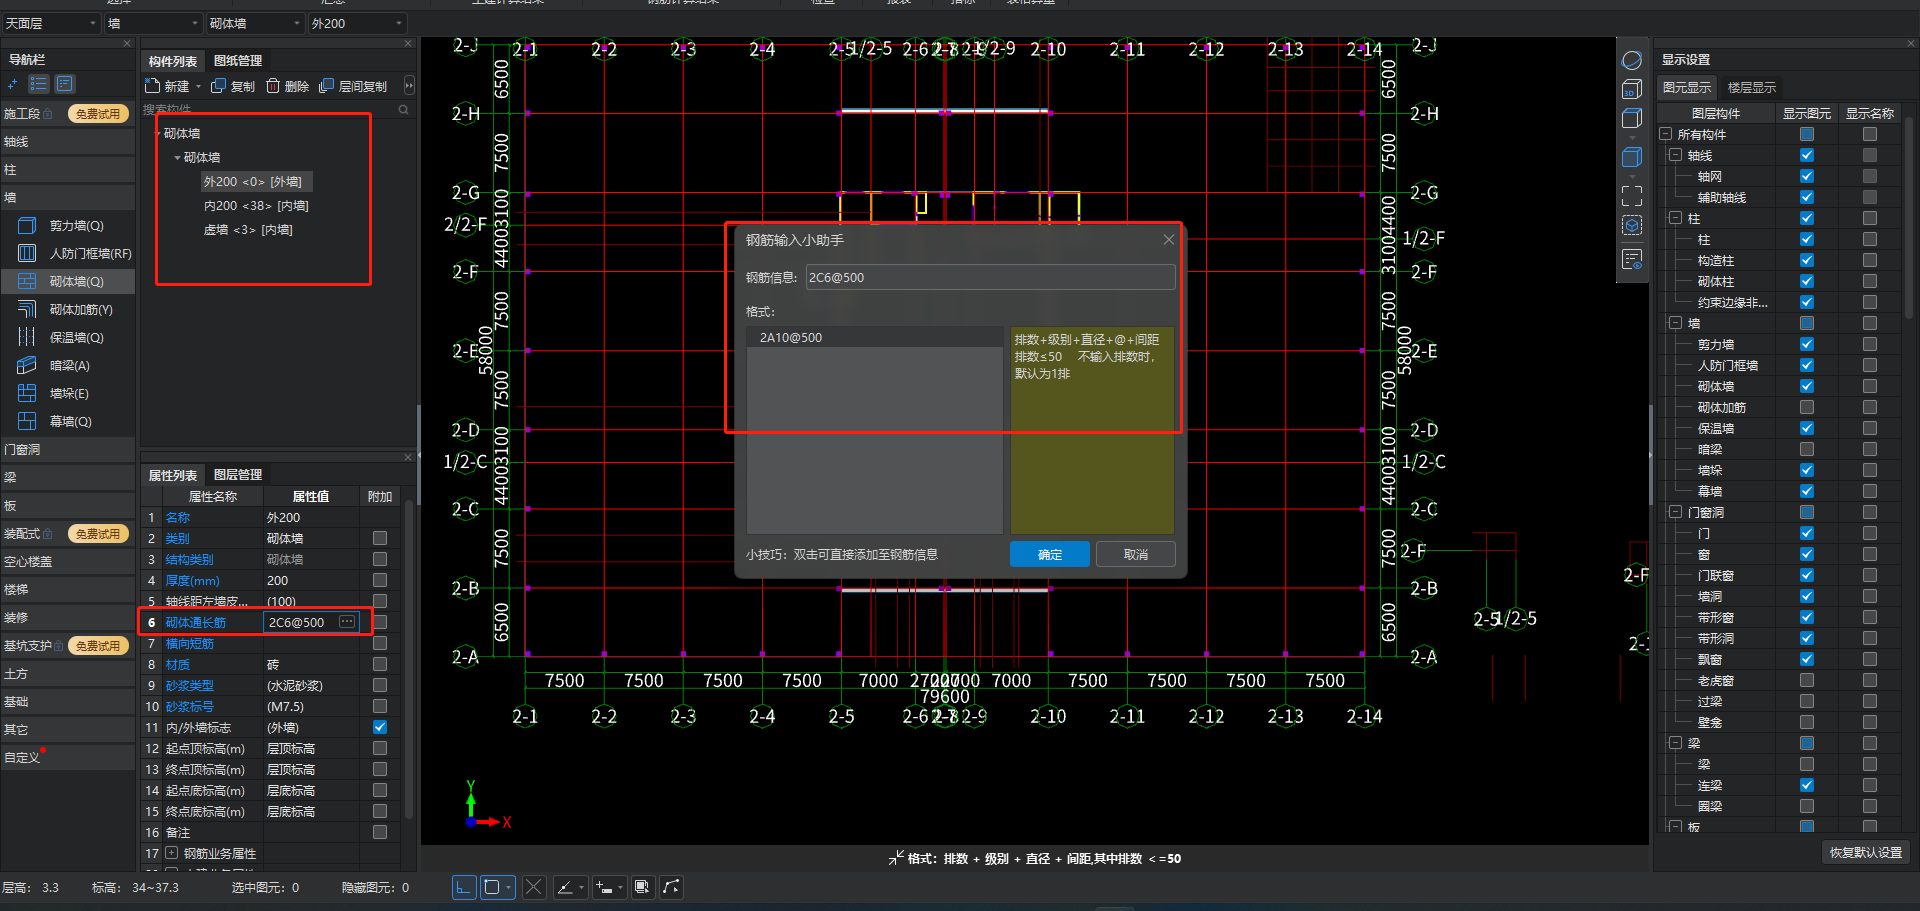Open display settings list icon with eye

(1632, 260)
